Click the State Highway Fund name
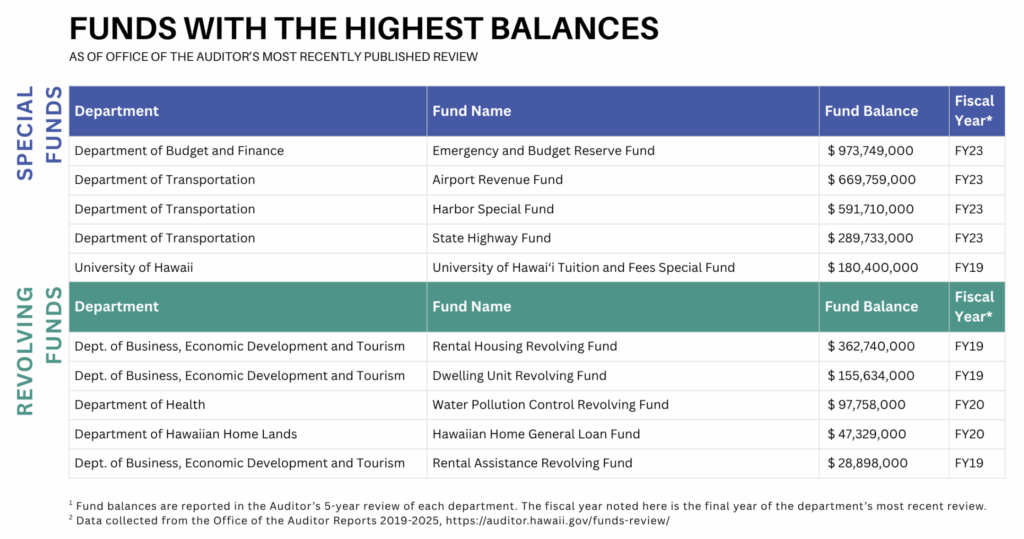 [x=491, y=238]
